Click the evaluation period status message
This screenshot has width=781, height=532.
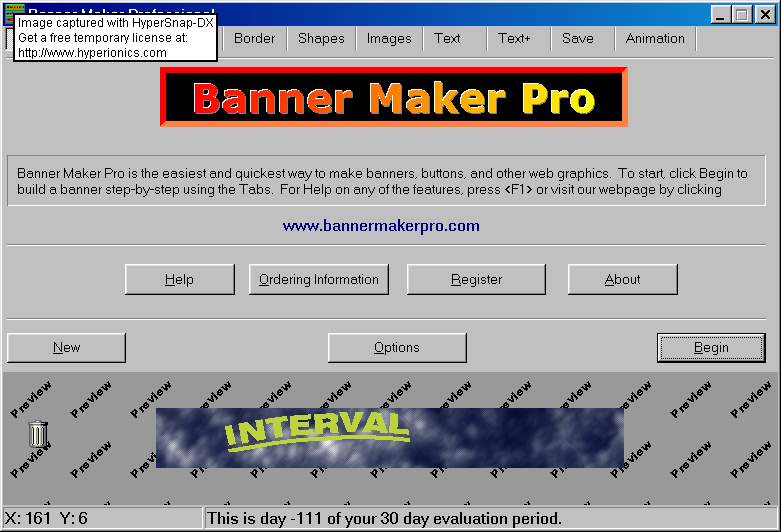click(x=384, y=519)
